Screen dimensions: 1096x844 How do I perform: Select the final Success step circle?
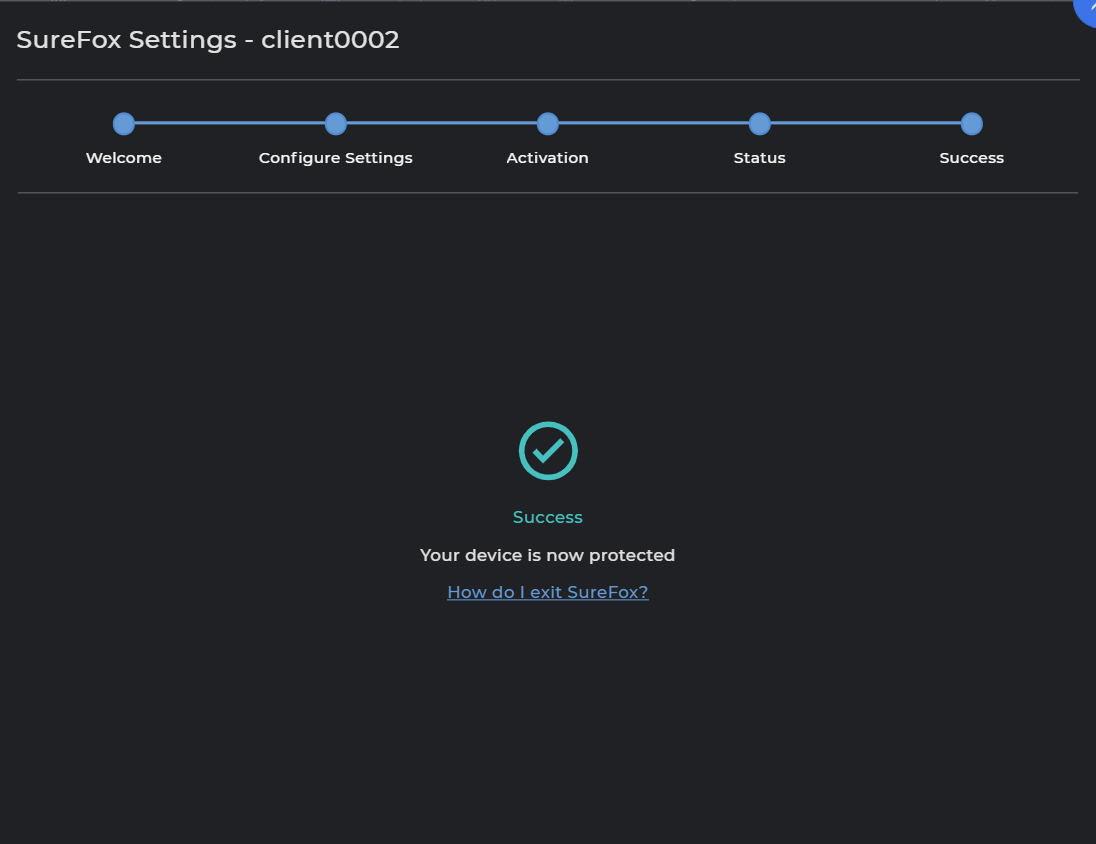971,124
